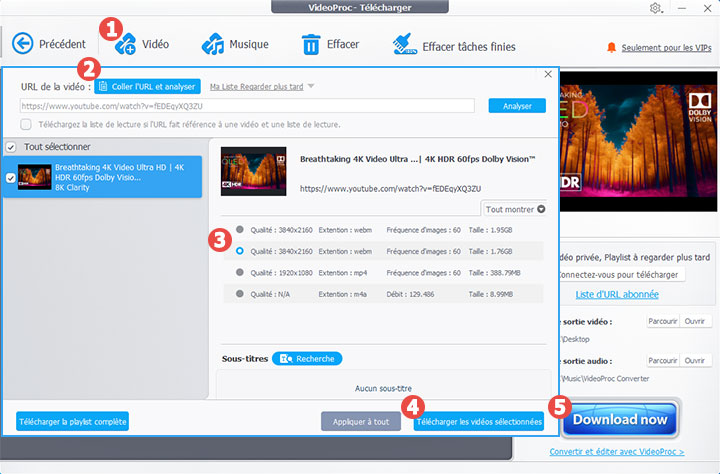Click Télécharger la playlist complète

tap(73, 422)
